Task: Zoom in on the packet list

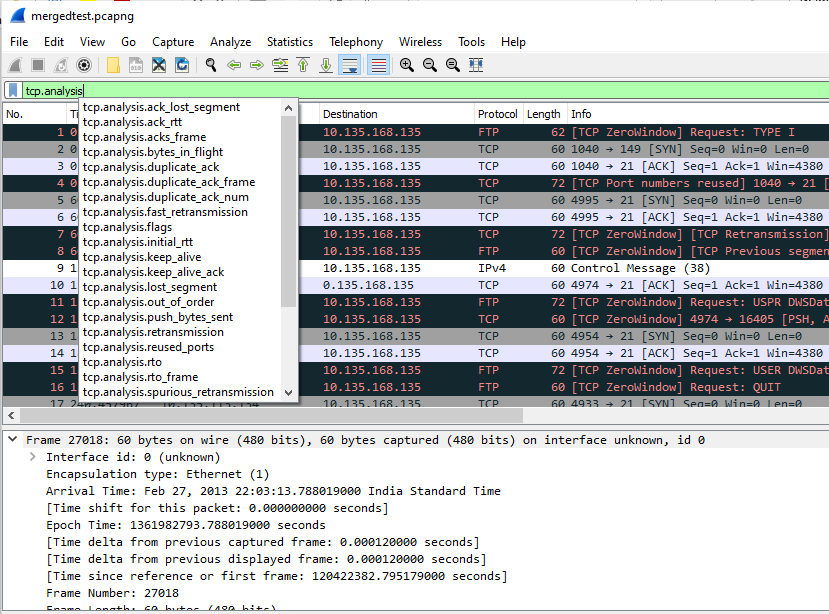Action: point(404,65)
